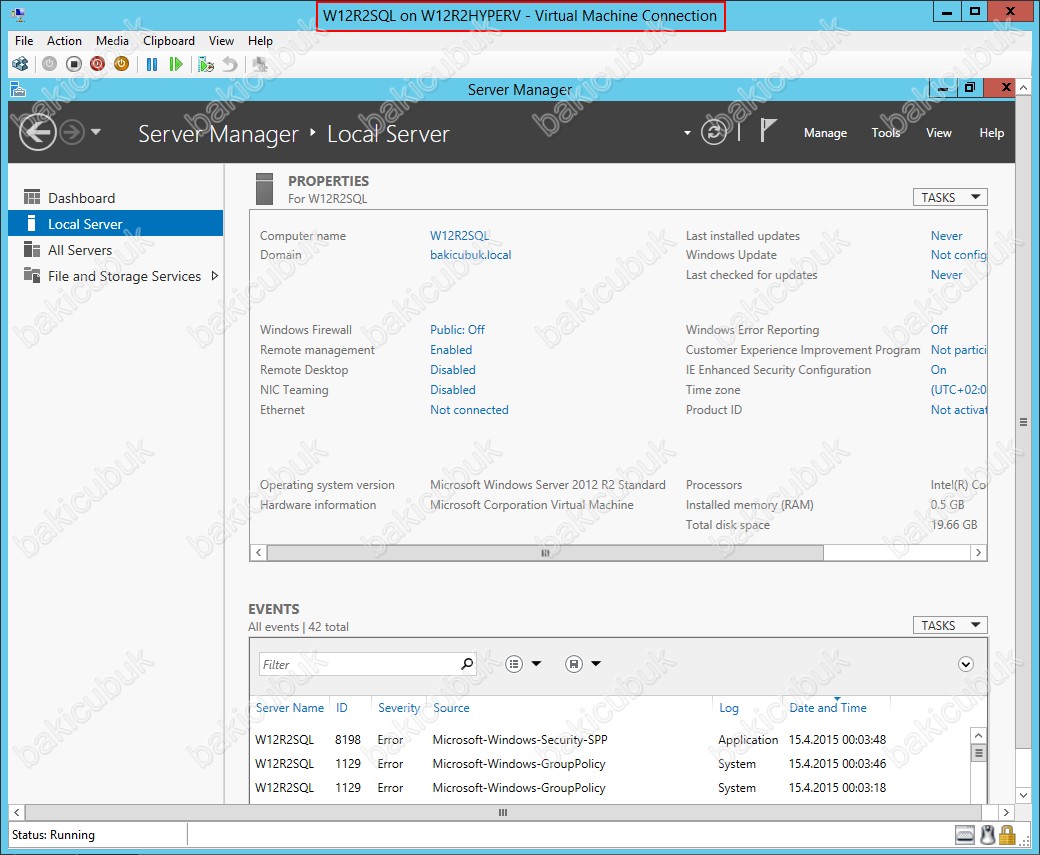Create a checkpoint of the VM
The width and height of the screenshot is (1040, 855).
click(206, 64)
